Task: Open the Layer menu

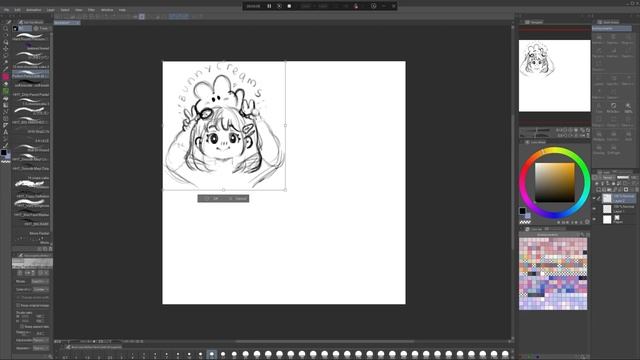Action: (x=51, y=10)
